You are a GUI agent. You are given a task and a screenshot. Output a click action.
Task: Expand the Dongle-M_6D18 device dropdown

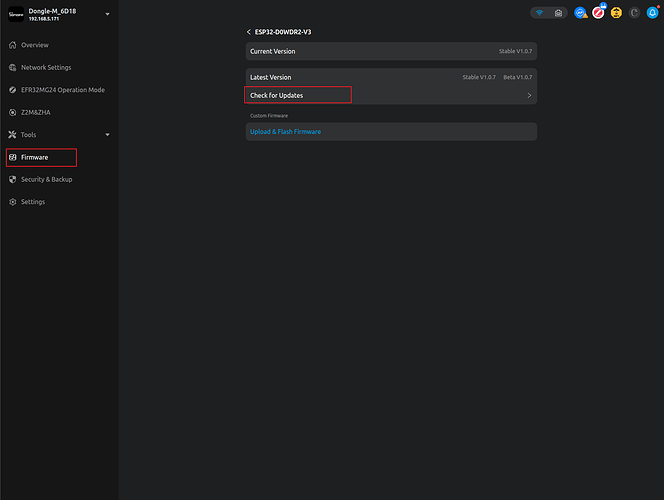(107, 14)
